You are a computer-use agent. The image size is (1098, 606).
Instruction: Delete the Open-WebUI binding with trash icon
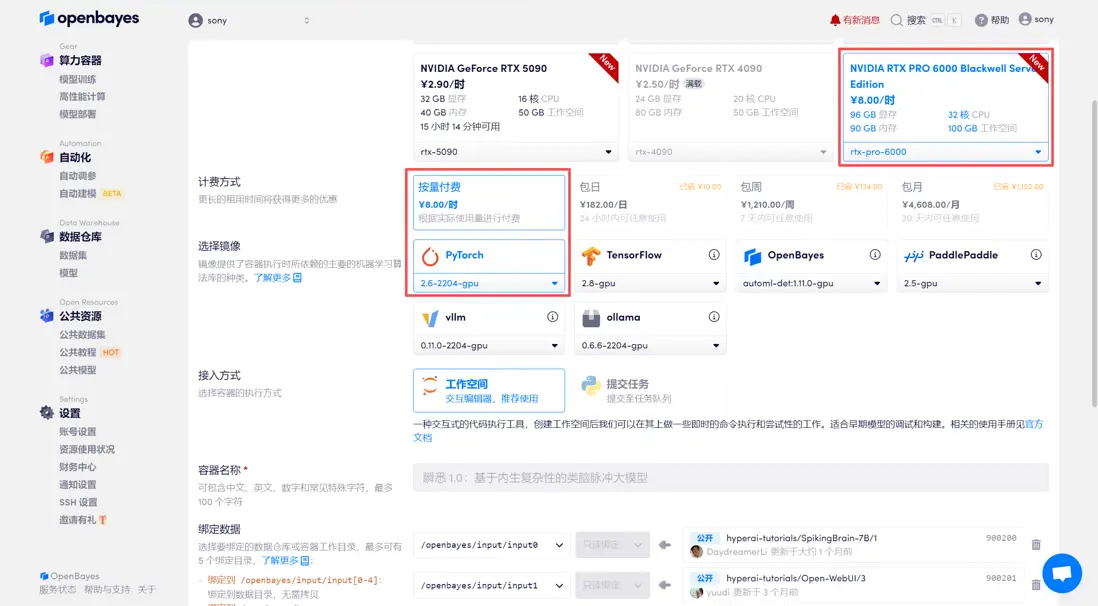1036,584
